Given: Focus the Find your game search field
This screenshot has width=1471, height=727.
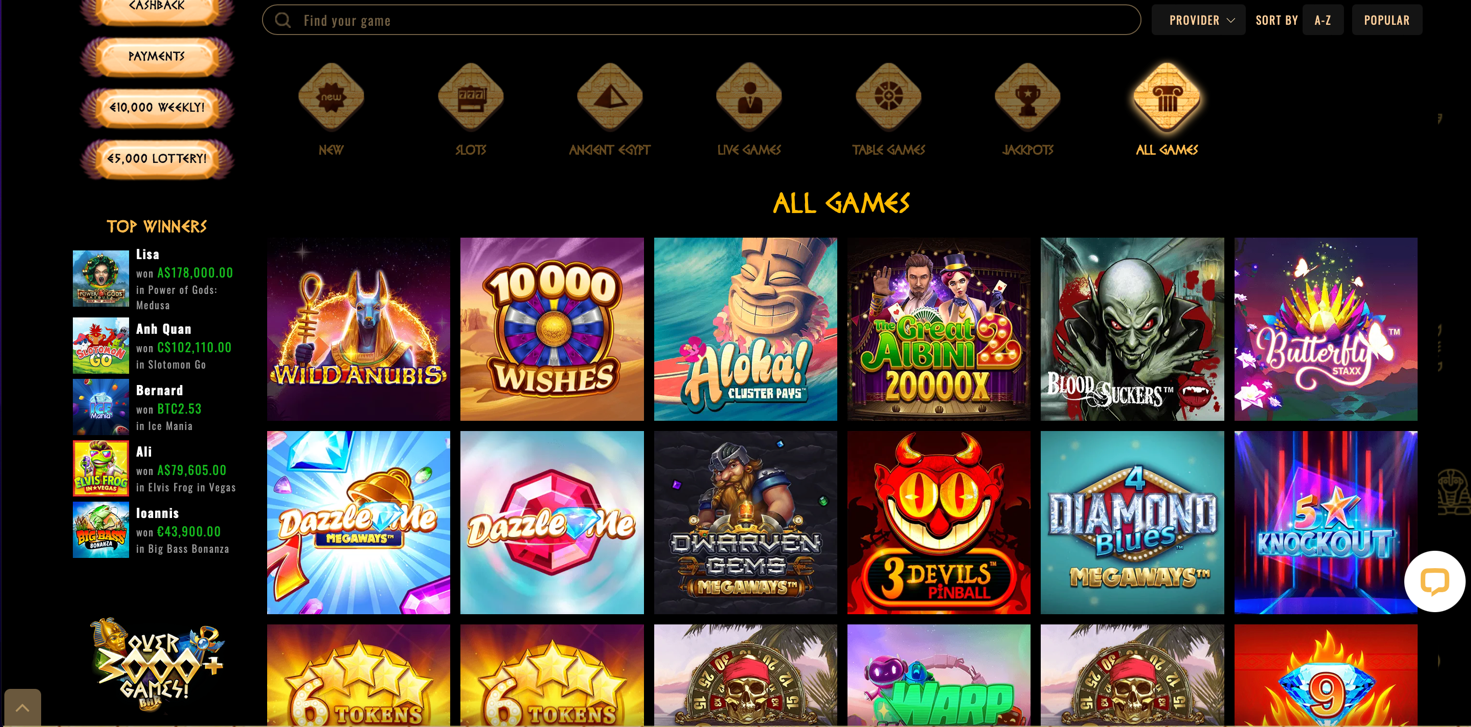Looking at the screenshot, I should pyautogui.click(x=701, y=20).
